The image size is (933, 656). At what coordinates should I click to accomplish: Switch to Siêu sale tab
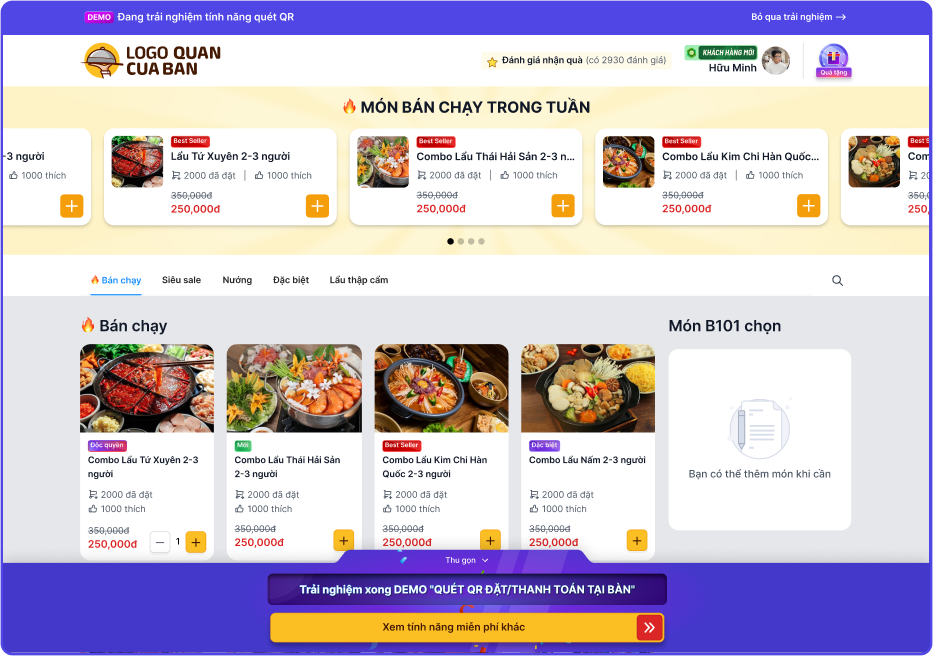coord(181,280)
